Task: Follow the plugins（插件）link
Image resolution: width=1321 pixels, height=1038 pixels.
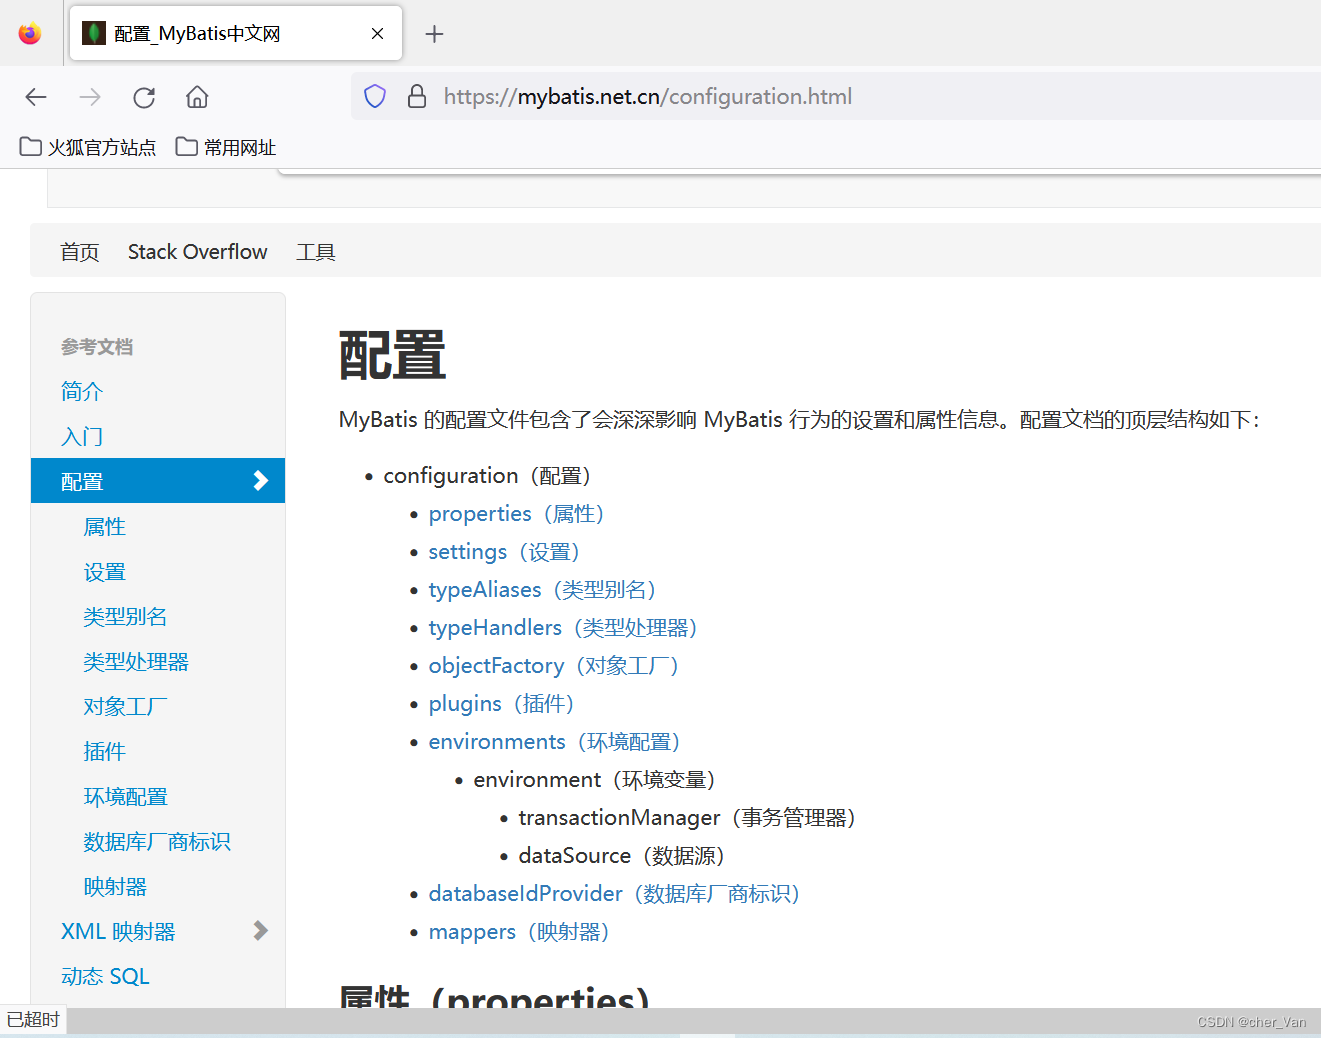Action: coord(502,704)
